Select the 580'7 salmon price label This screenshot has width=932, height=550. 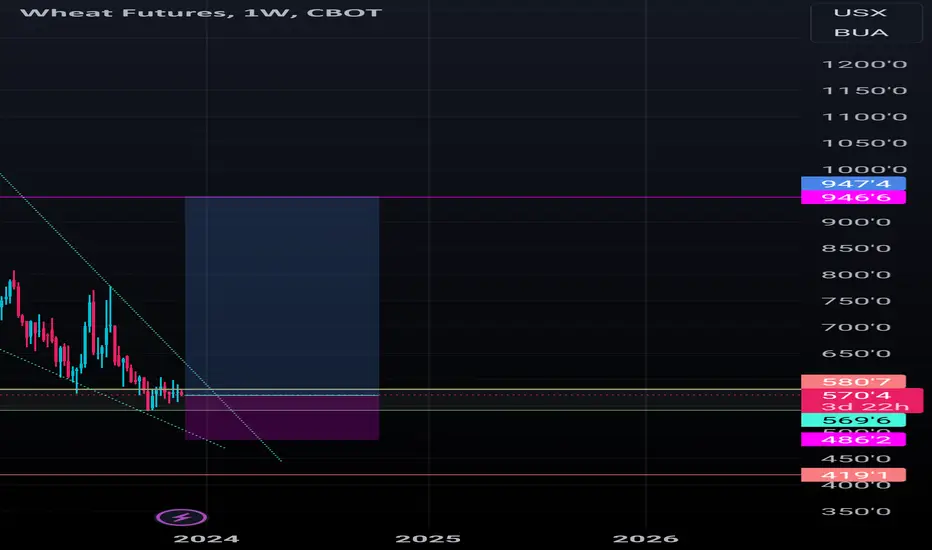tap(853, 381)
